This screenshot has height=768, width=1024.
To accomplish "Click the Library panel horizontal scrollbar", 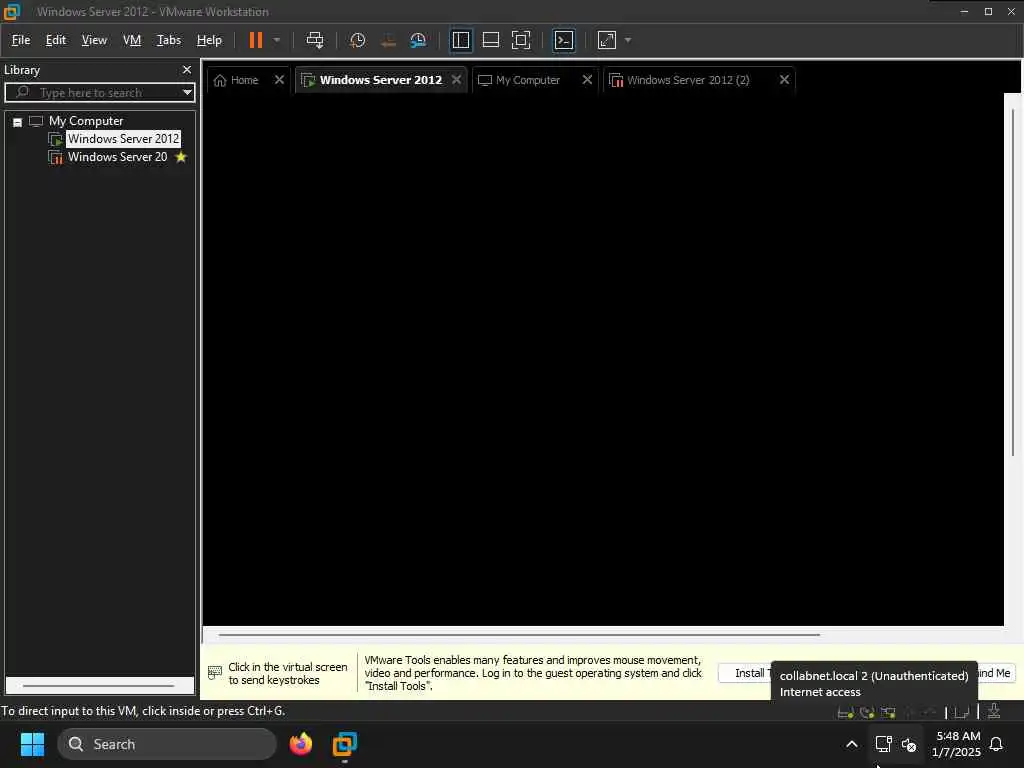I will pyautogui.click(x=99, y=686).
